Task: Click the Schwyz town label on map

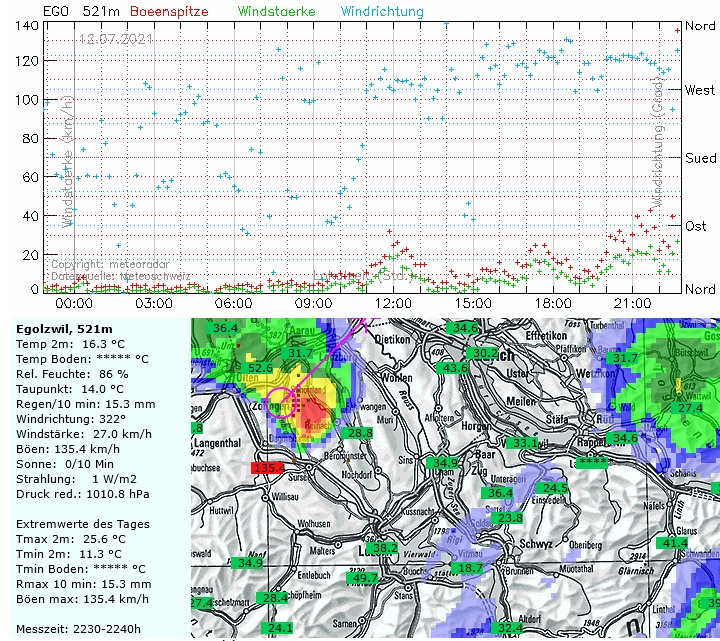Action: pos(535,544)
